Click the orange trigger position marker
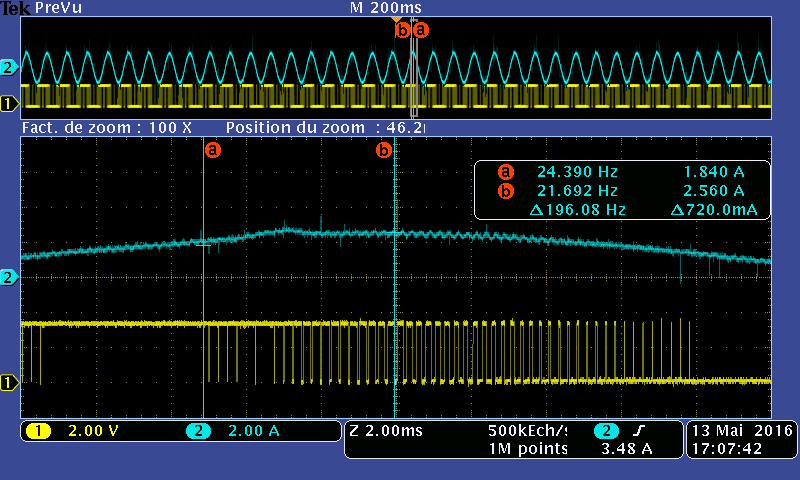The image size is (800, 480). [x=396, y=19]
